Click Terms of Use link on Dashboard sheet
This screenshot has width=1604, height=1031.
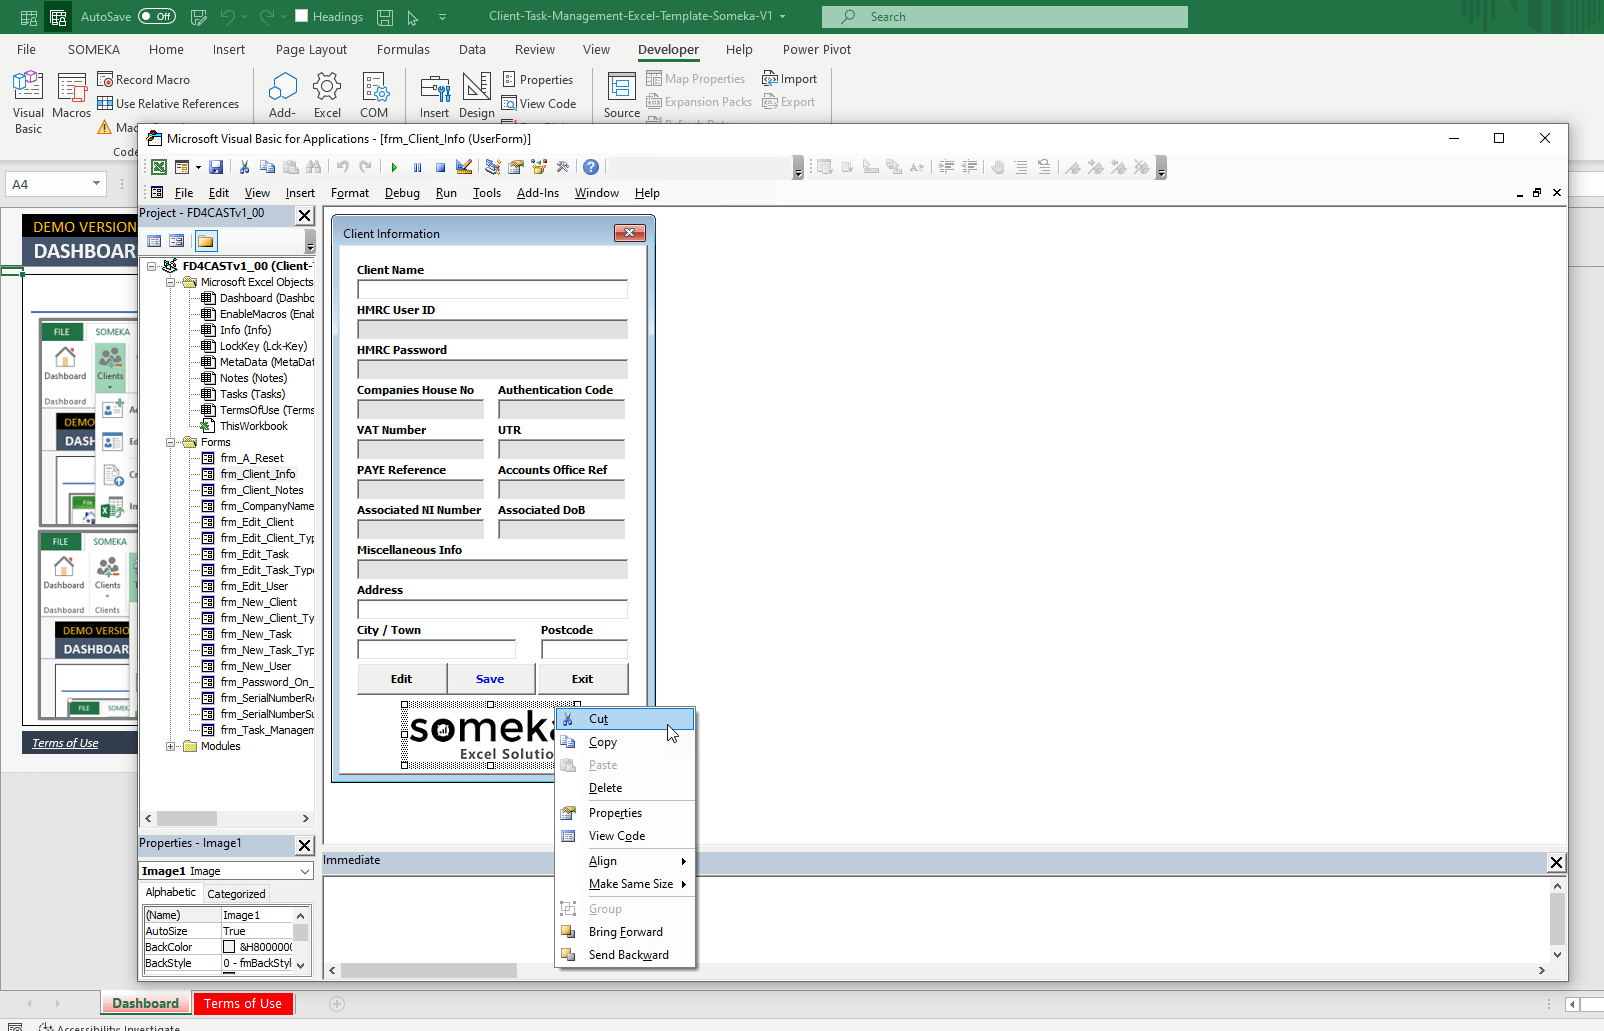click(65, 743)
